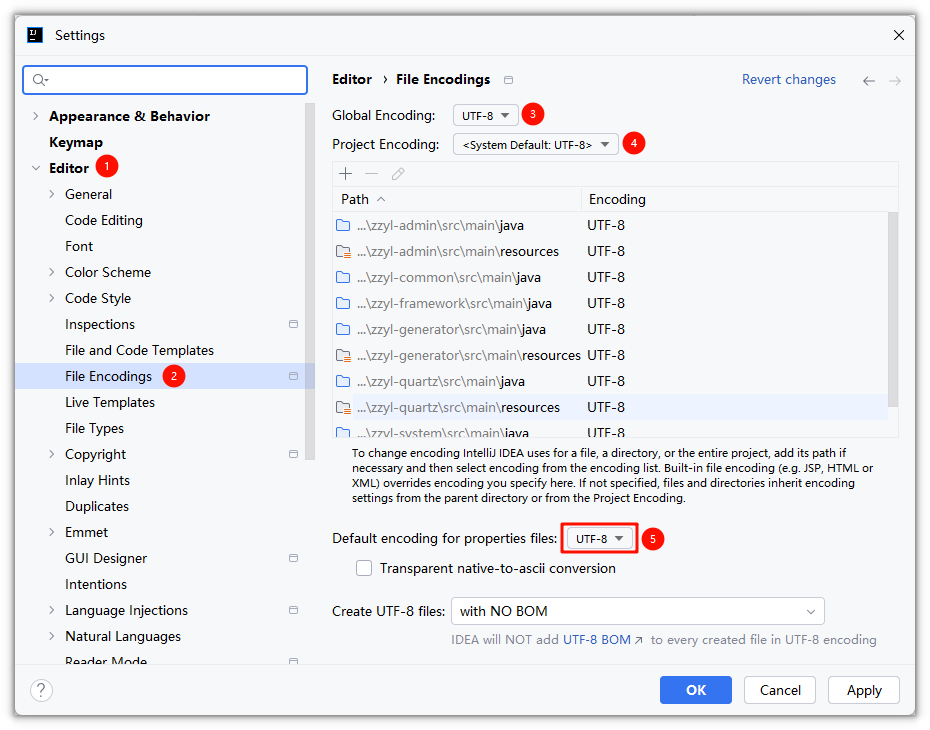The height and width of the screenshot is (730, 930).
Task: Click project-level icon in GUI Designer row
Action: click(293, 558)
